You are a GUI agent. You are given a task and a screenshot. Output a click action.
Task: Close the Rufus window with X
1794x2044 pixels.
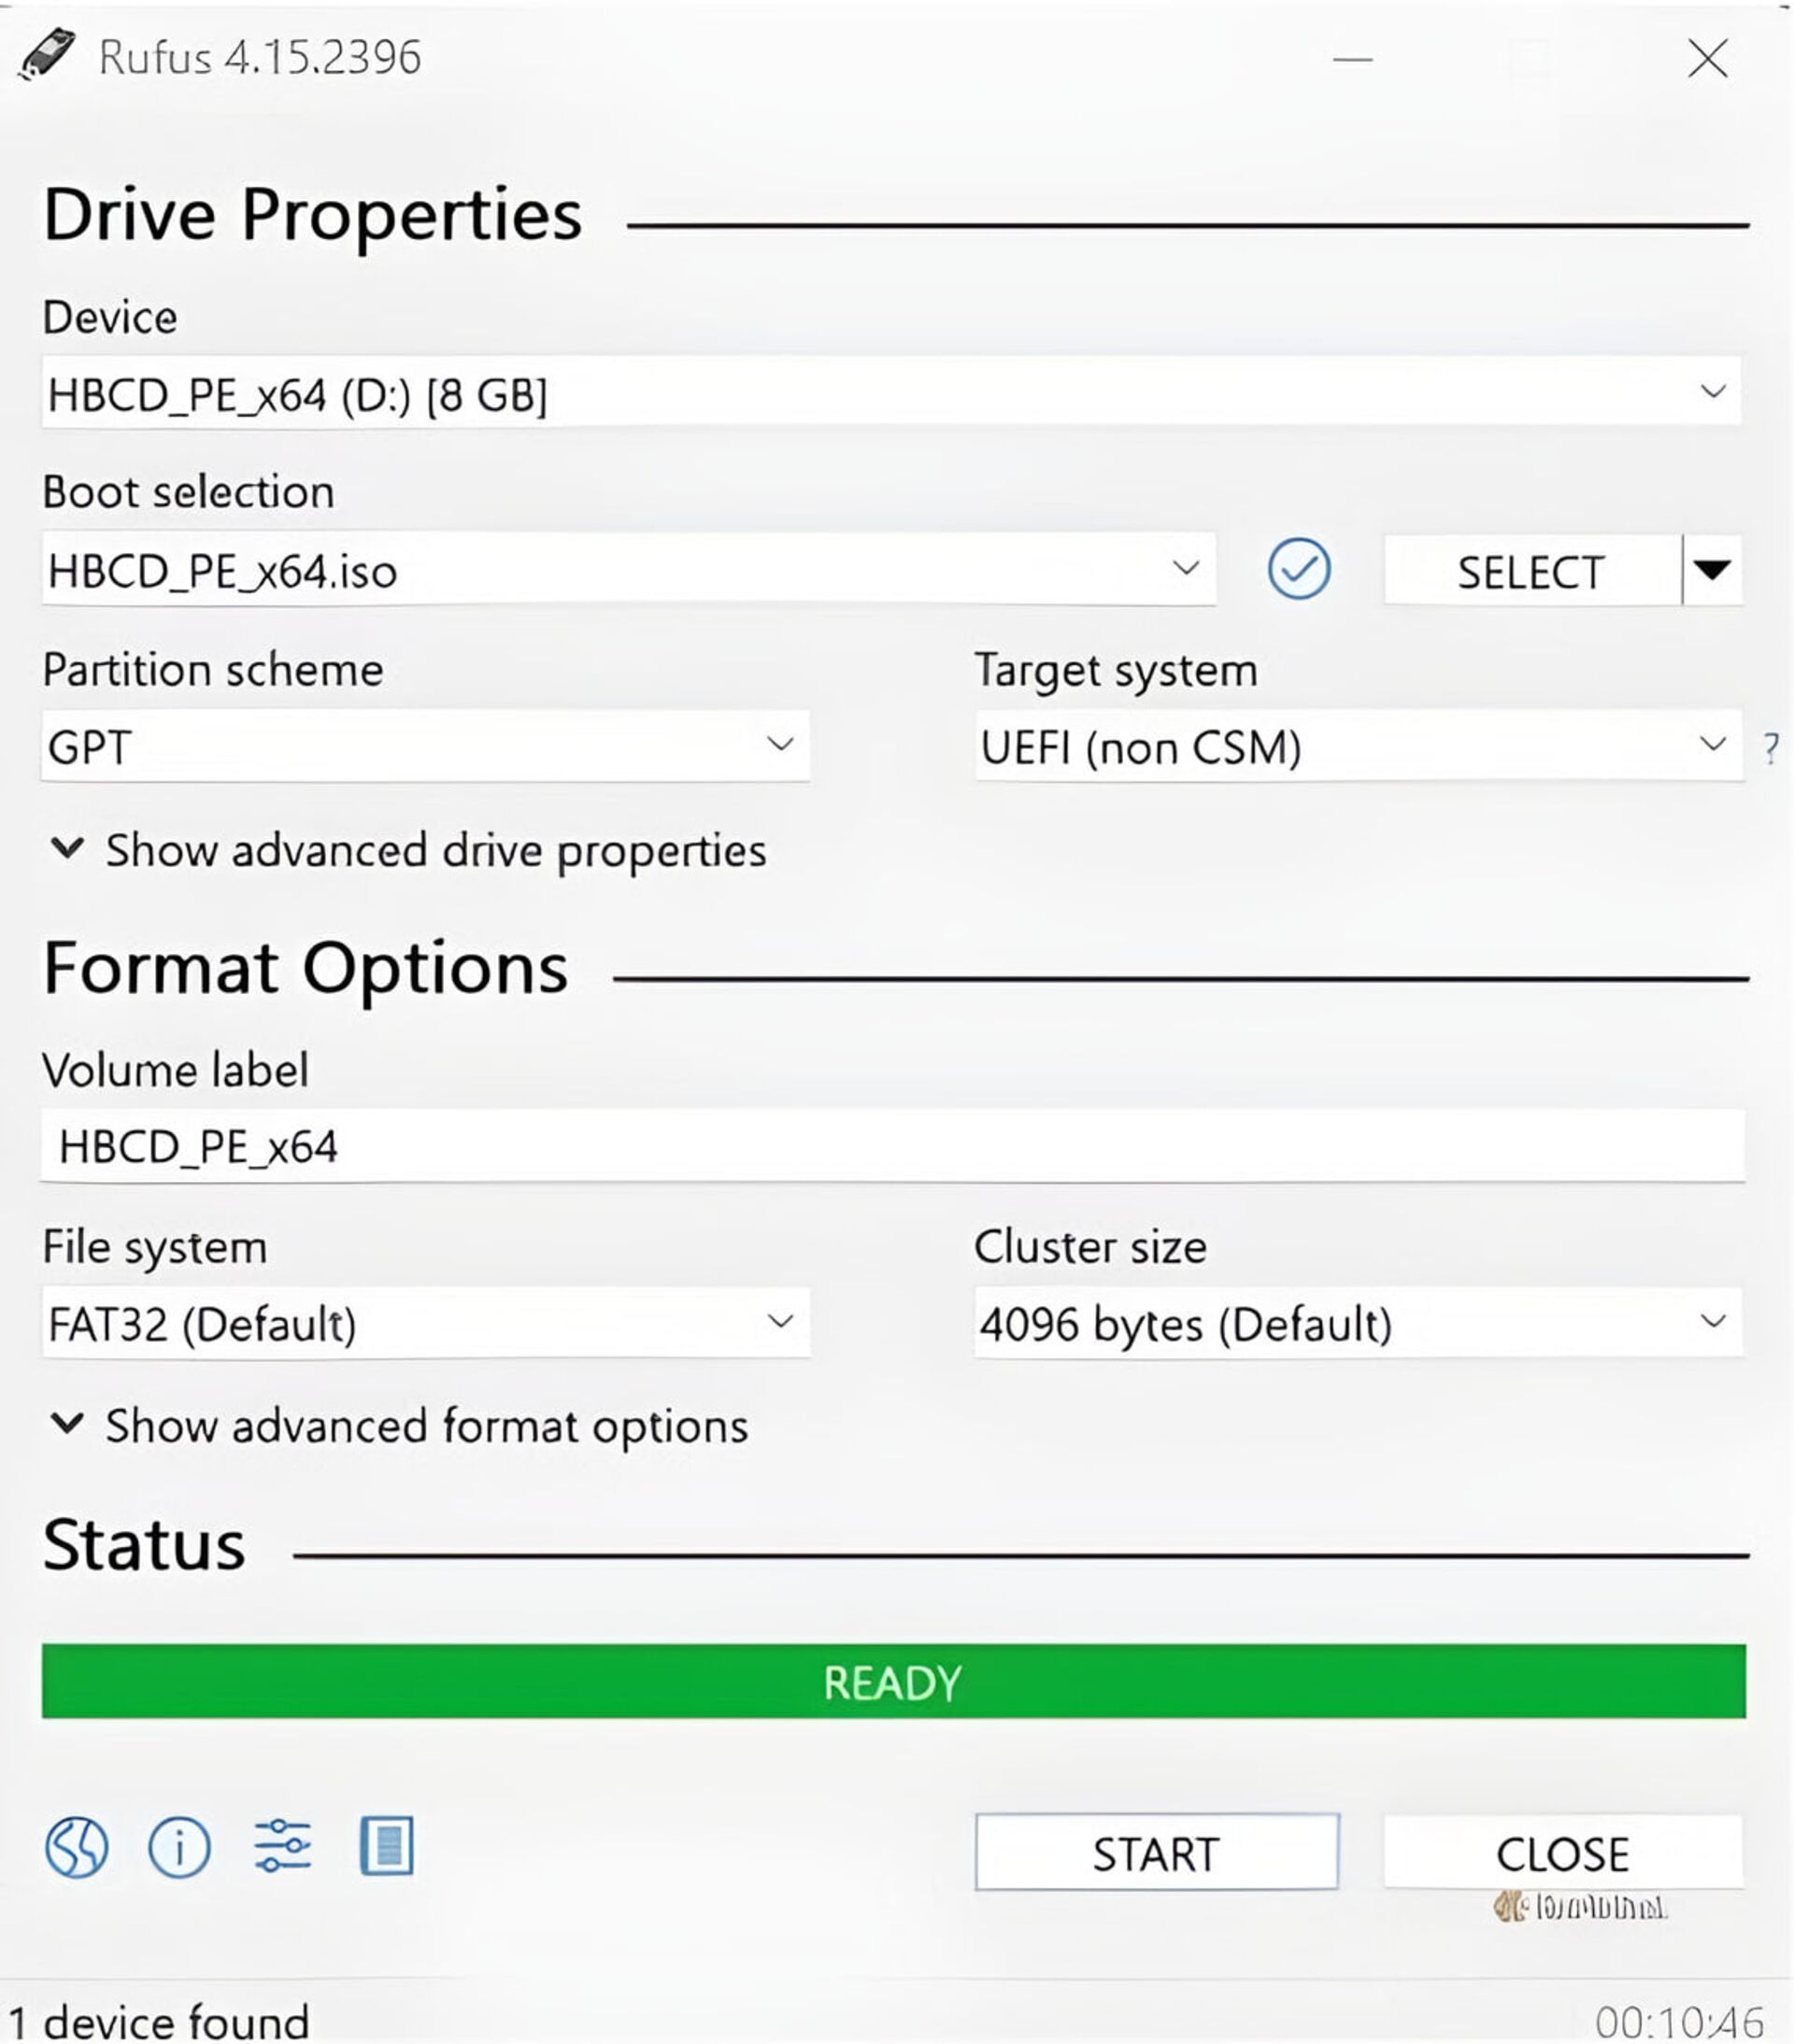coord(1708,59)
